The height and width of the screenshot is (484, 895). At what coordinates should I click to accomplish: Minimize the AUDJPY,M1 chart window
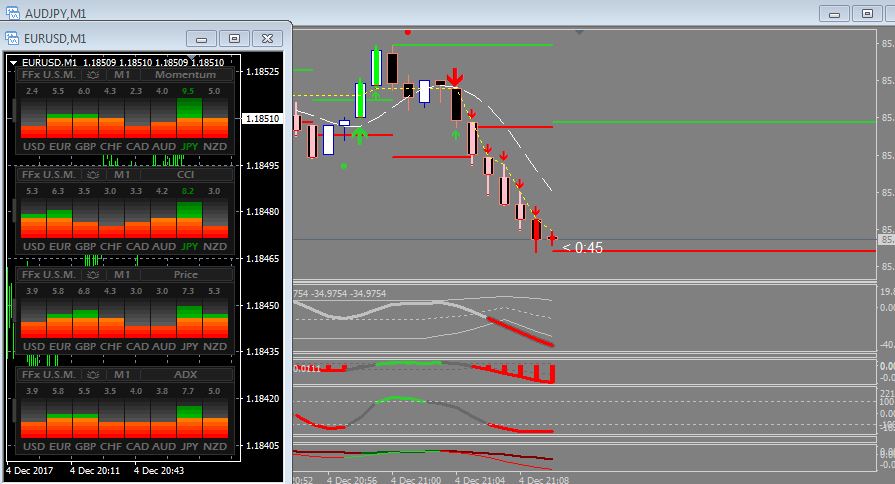point(834,14)
